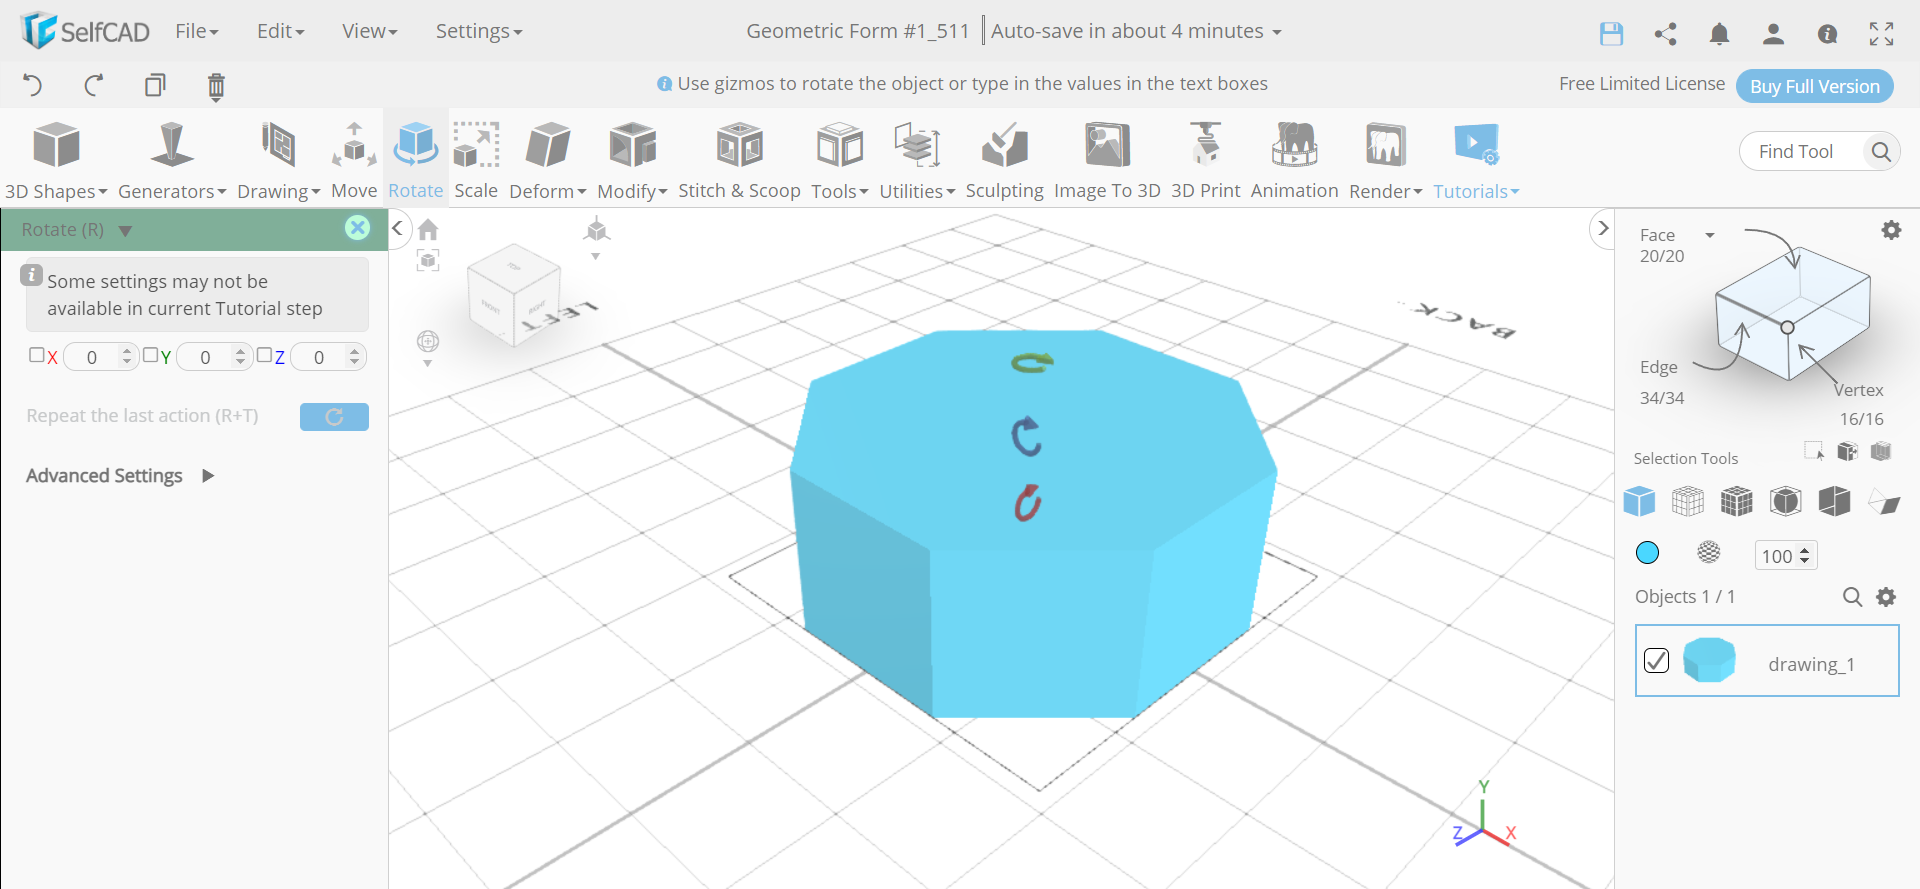Open the Settings menu
Image resolution: width=1920 pixels, height=889 pixels.
[479, 31]
